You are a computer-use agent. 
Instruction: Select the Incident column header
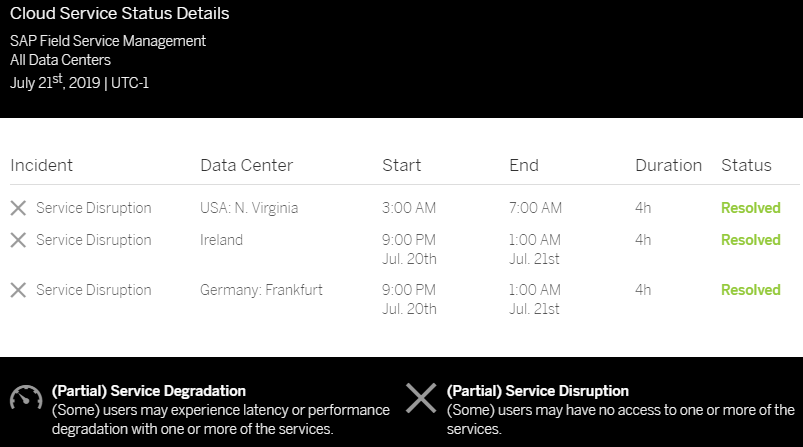(41, 165)
